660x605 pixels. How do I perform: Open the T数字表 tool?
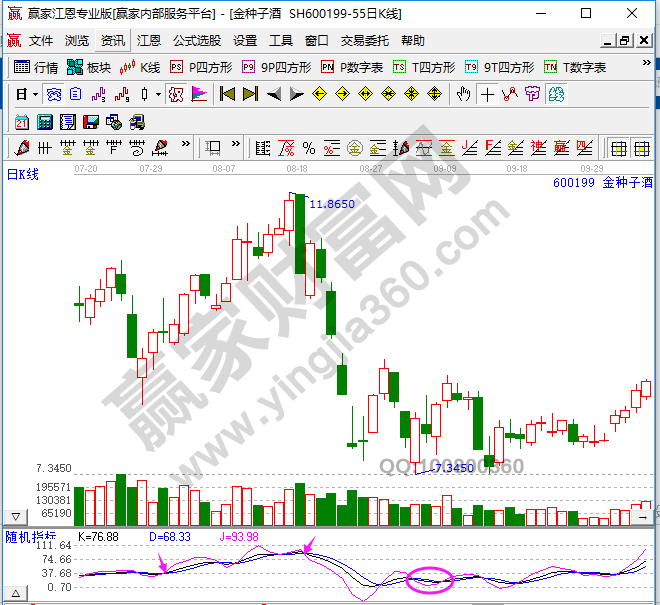[x=575, y=67]
